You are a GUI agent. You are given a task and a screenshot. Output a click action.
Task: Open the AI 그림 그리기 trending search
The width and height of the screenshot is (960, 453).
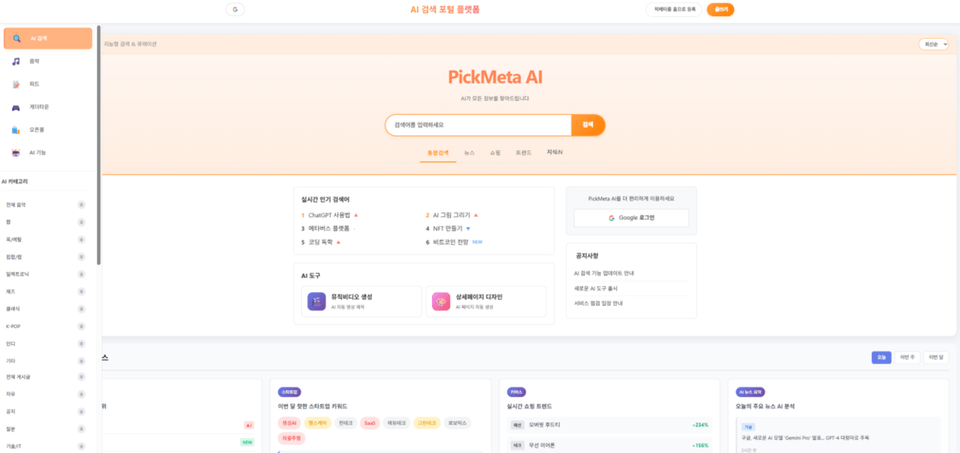451,215
